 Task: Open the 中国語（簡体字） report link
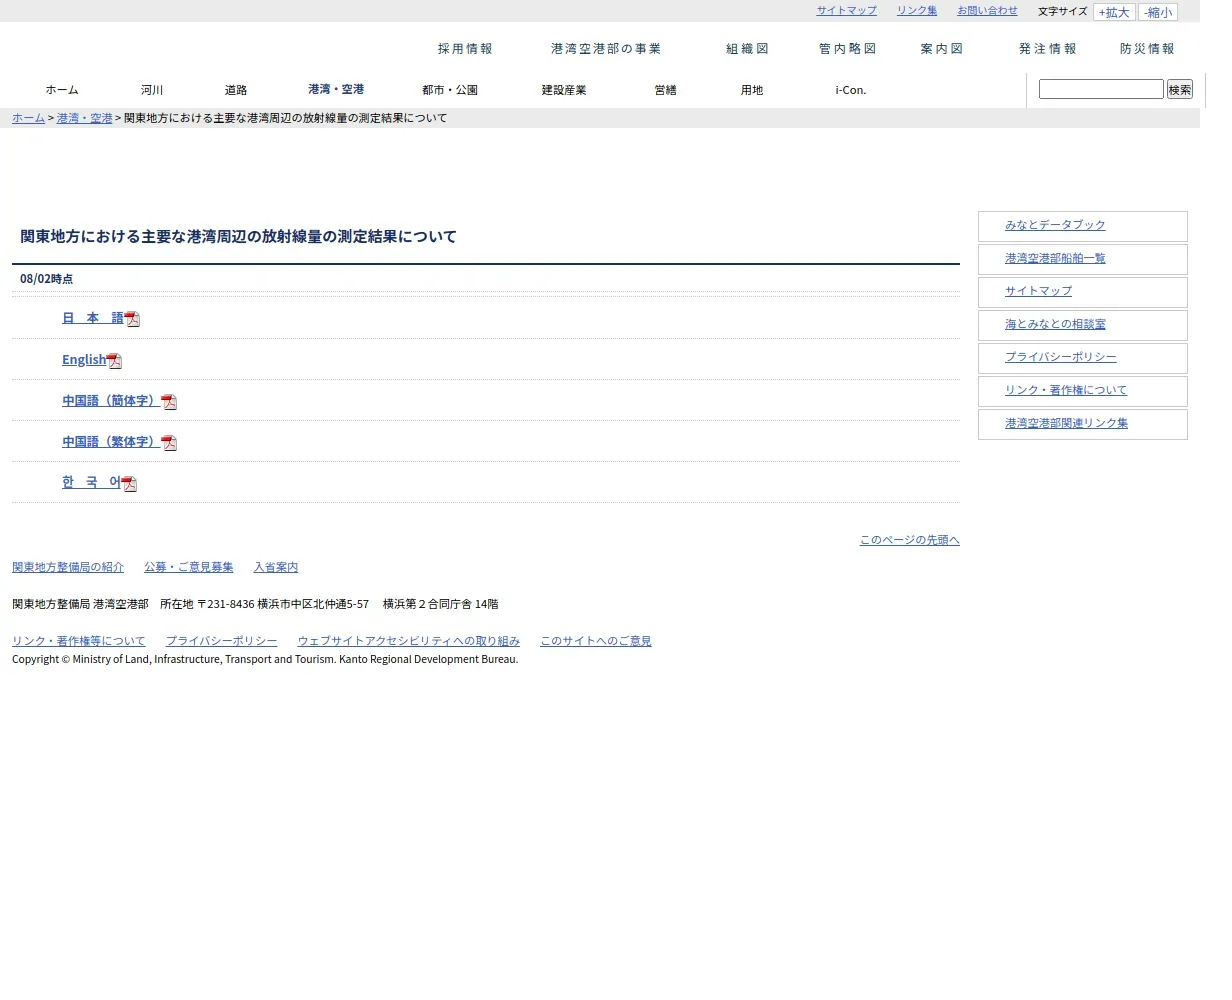111,401
